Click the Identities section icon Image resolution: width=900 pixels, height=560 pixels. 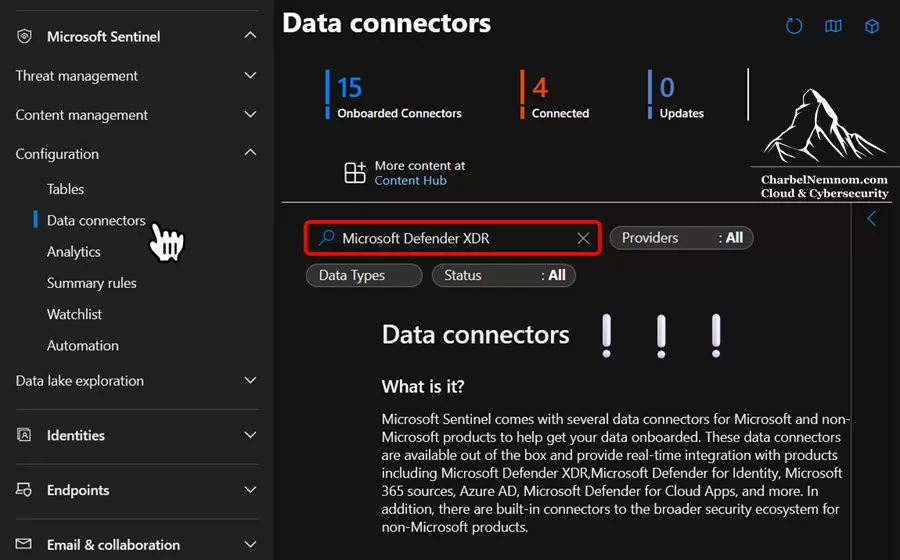coord(24,435)
